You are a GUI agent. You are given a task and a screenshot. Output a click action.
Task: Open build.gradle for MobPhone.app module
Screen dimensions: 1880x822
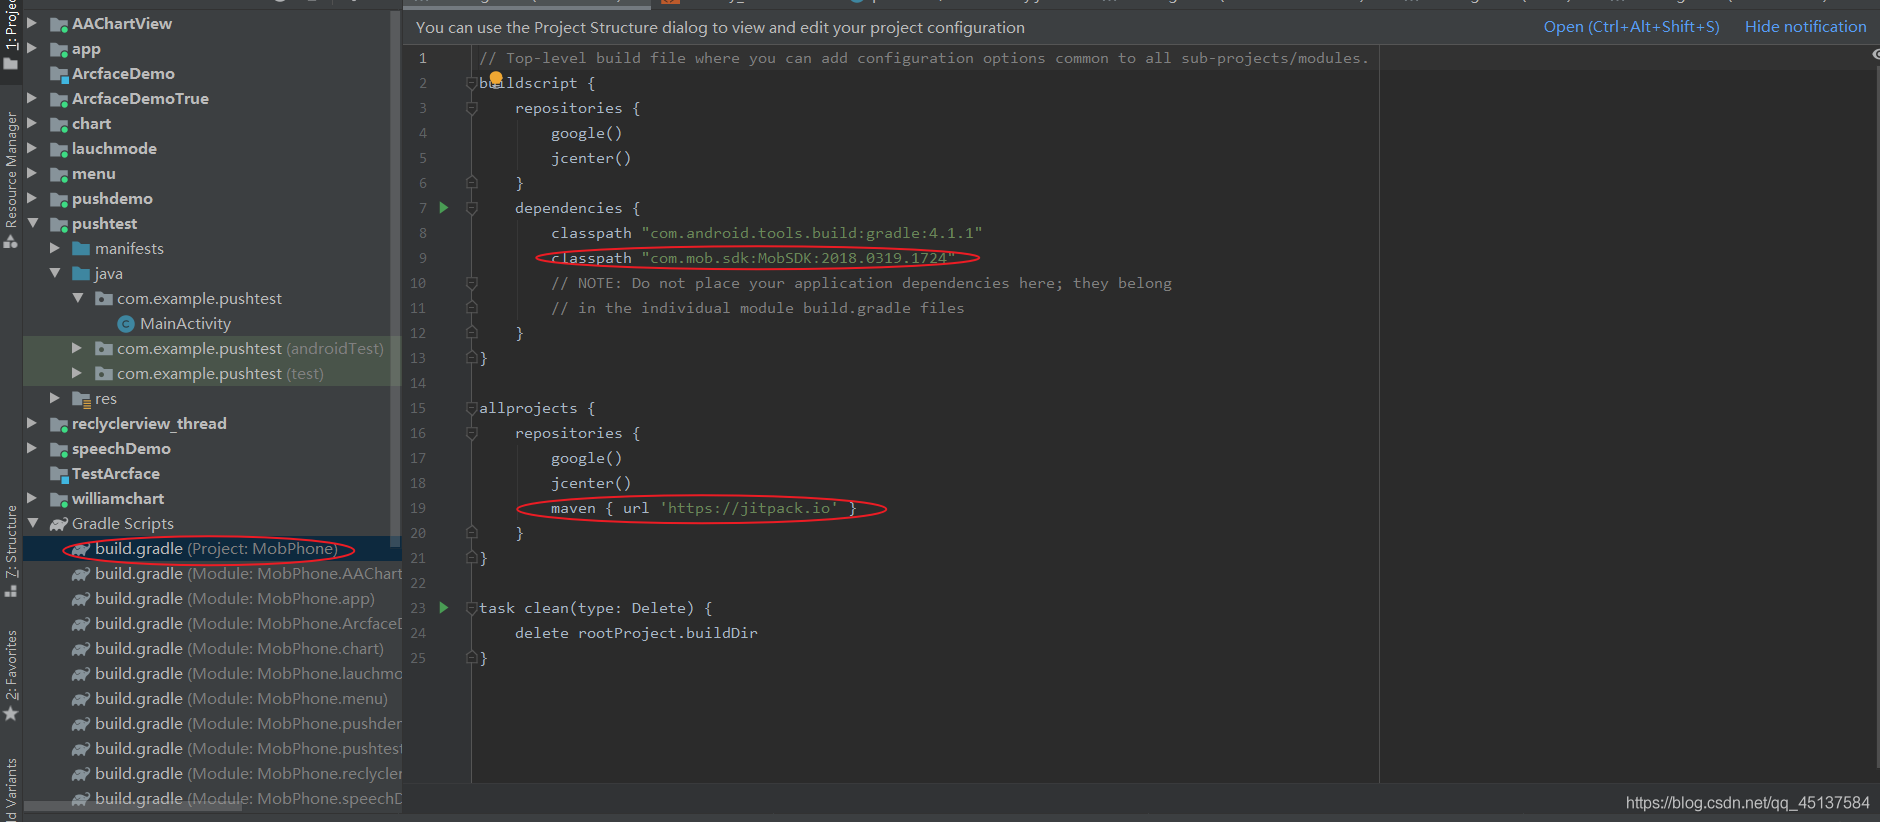coord(235,598)
